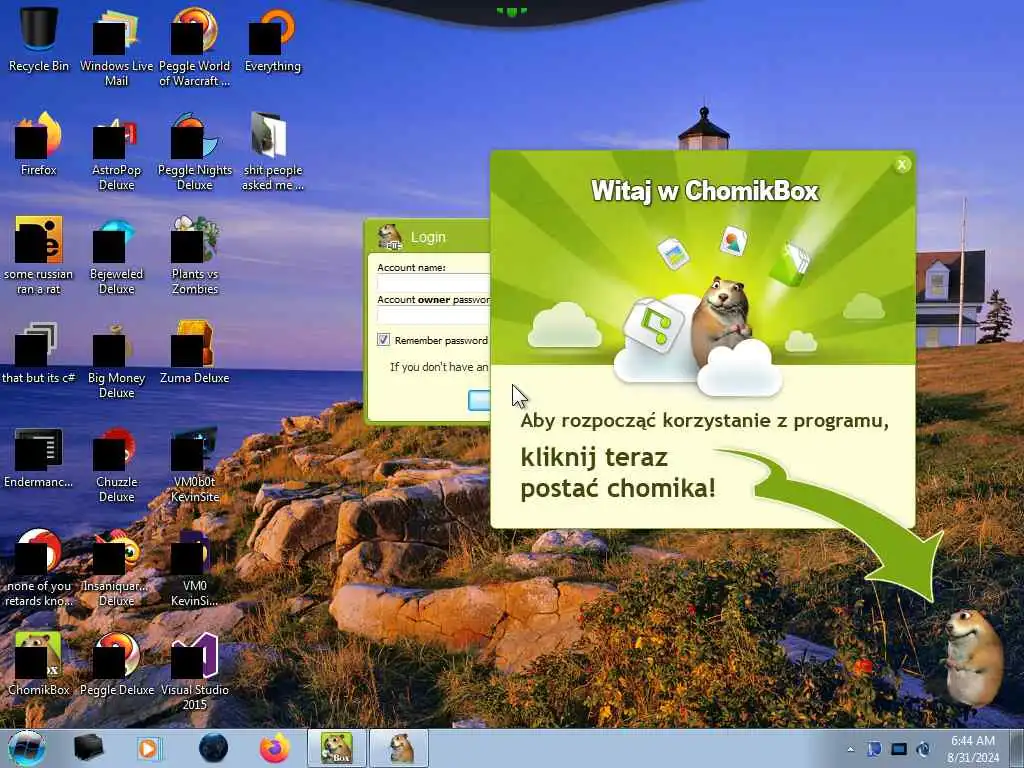This screenshot has height=768, width=1024.
Task: Open Windows Media Player from taskbar
Action: click(x=149, y=748)
